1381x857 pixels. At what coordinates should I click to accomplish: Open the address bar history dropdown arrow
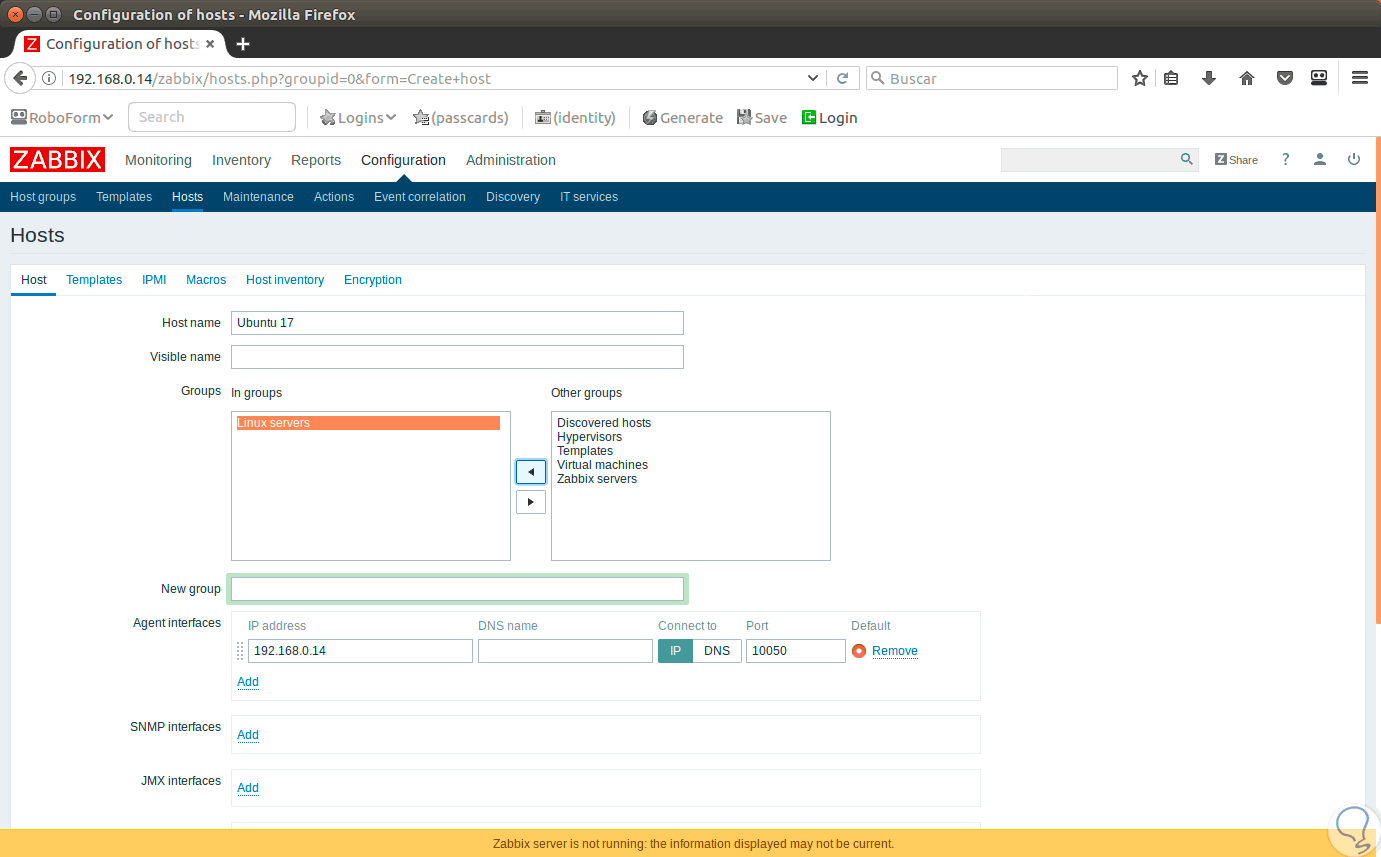click(813, 78)
